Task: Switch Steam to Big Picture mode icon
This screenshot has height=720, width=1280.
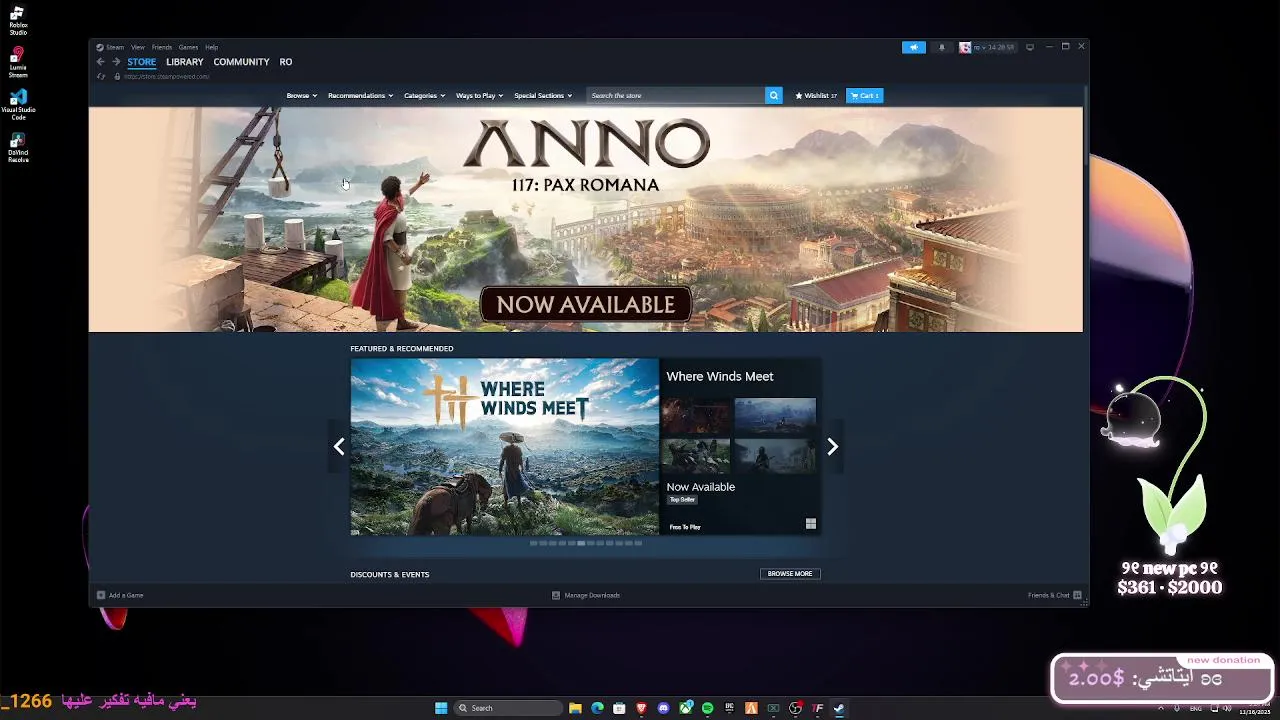Action: tap(1030, 47)
